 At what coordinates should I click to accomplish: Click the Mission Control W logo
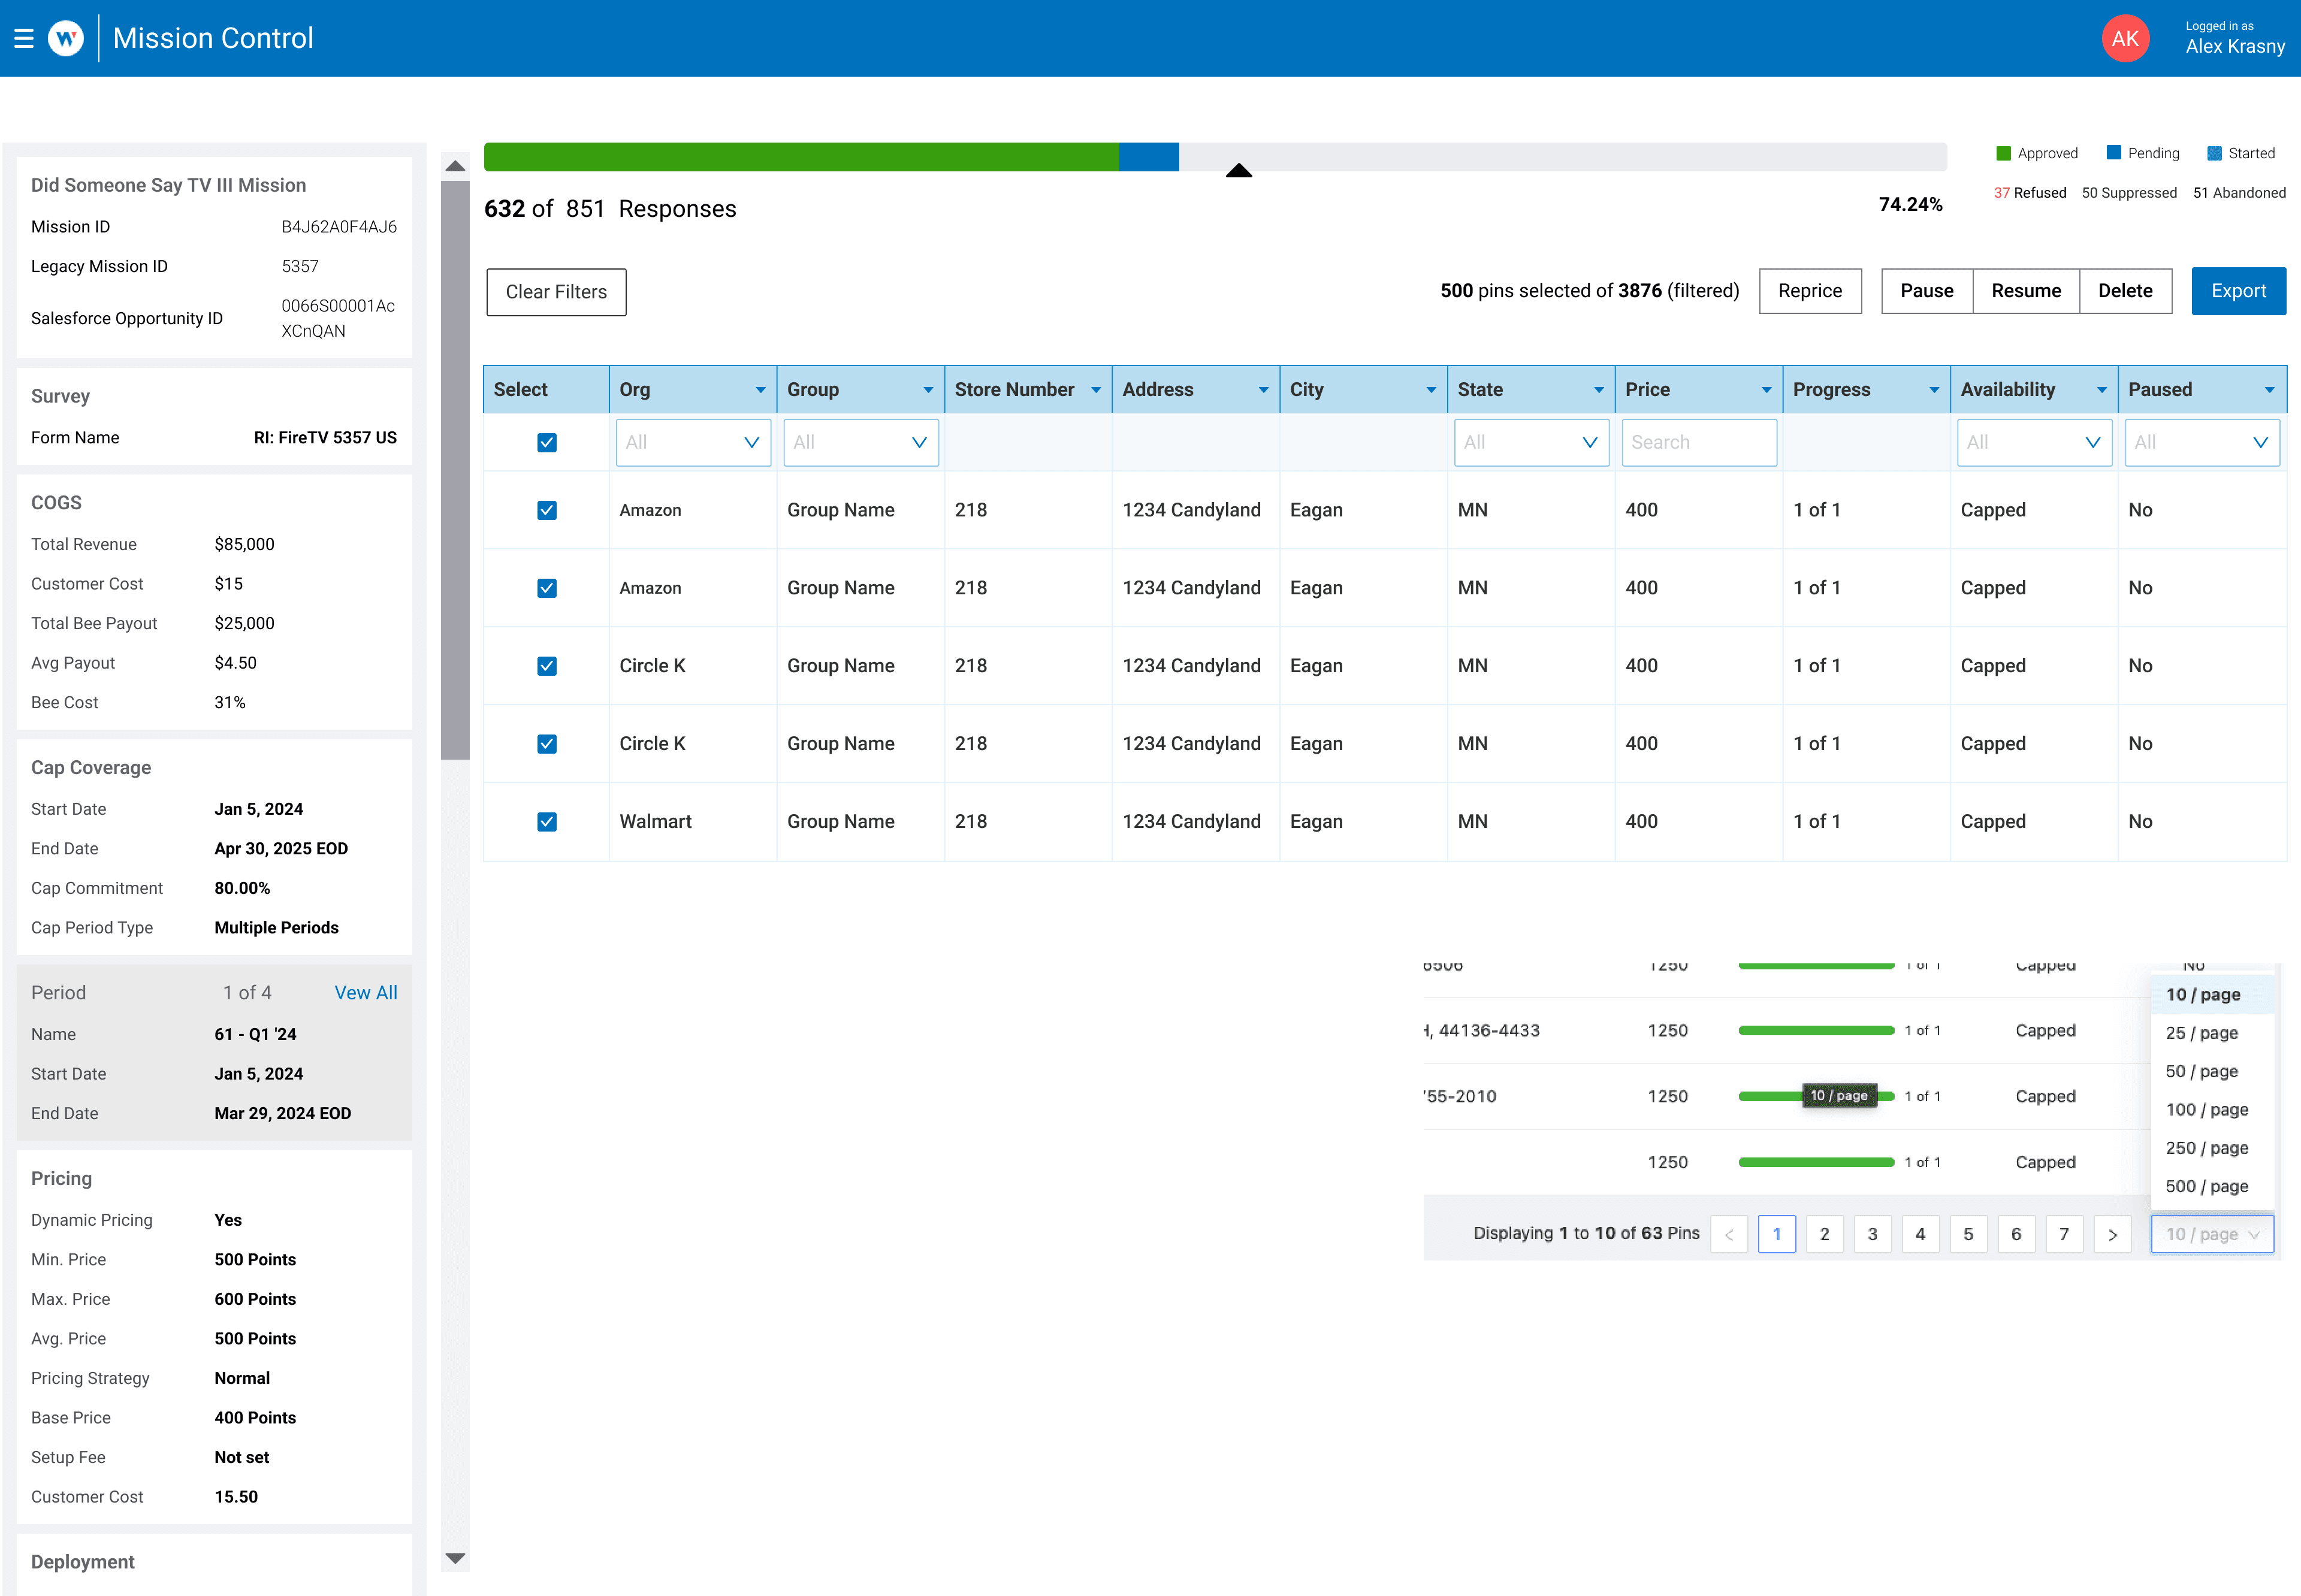66,38
